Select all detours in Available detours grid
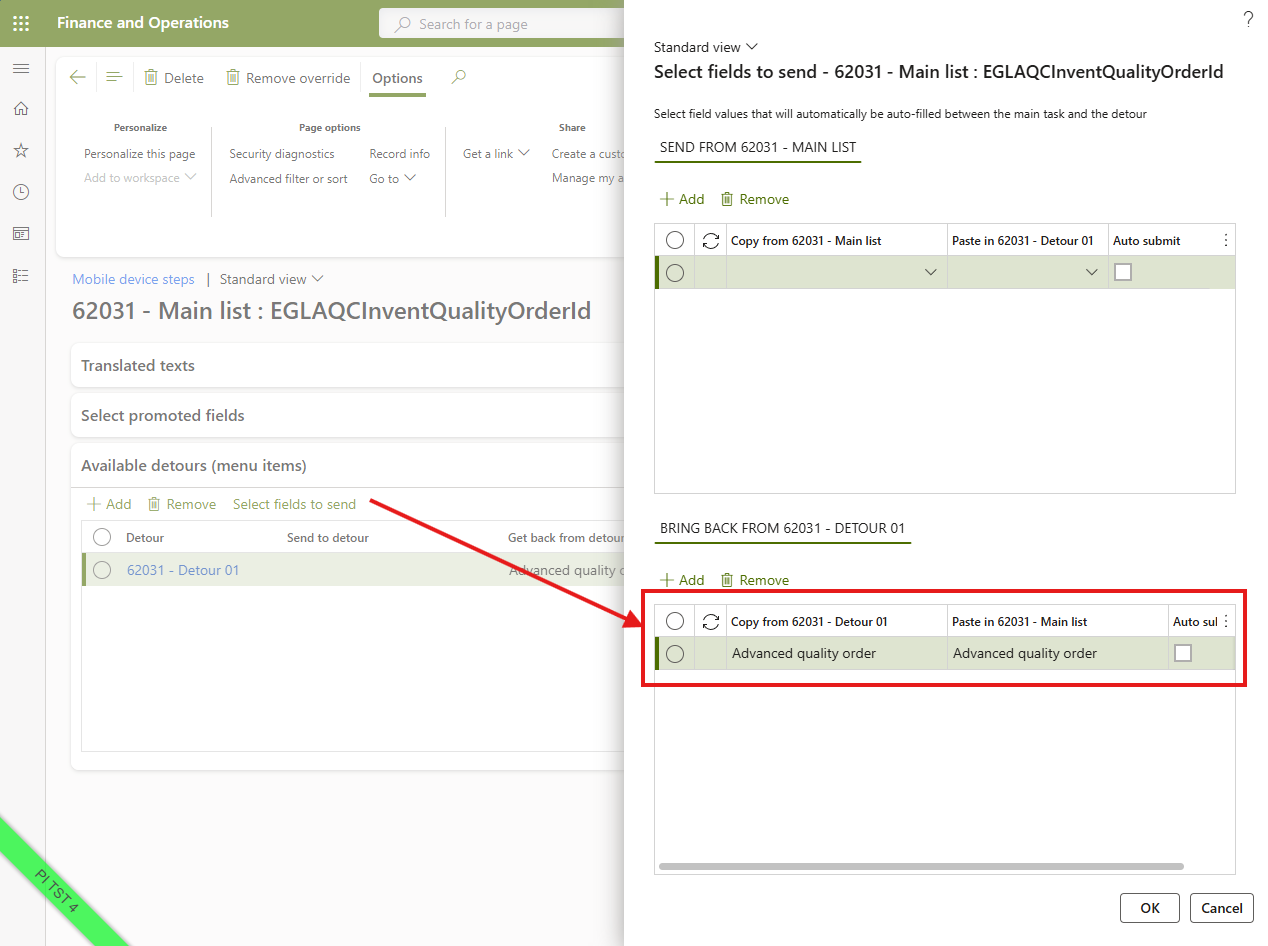1268x946 pixels. [x=102, y=538]
